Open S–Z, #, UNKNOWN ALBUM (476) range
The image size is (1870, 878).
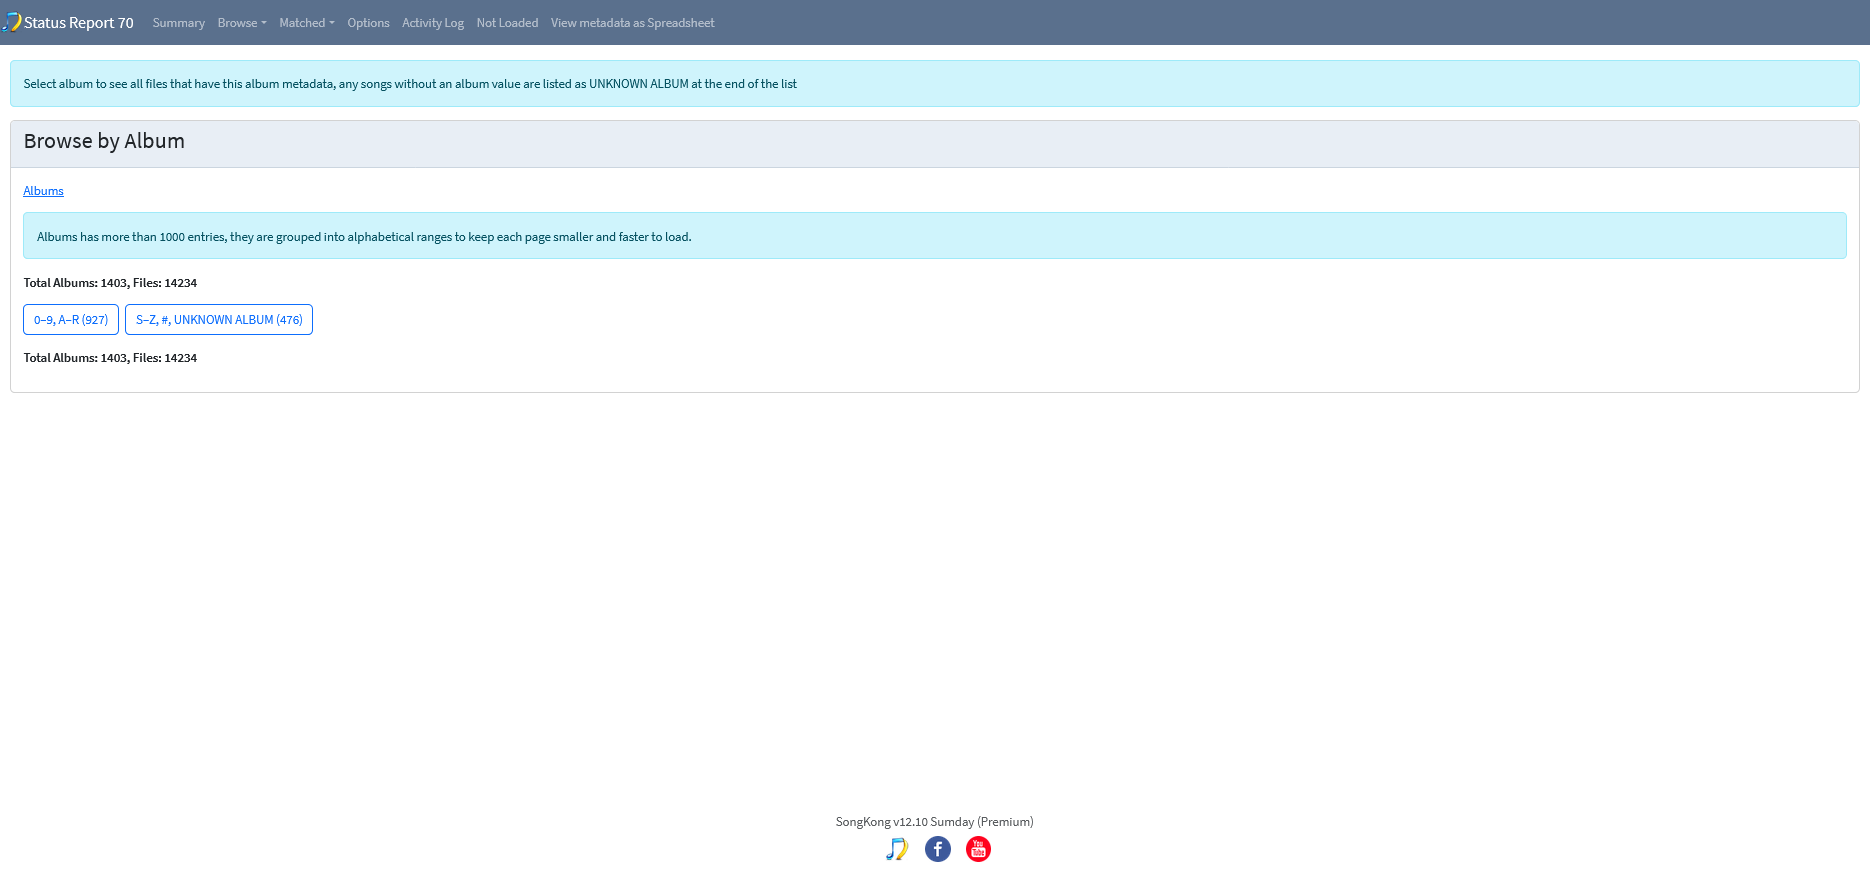pyautogui.click(x=219, y=320)
